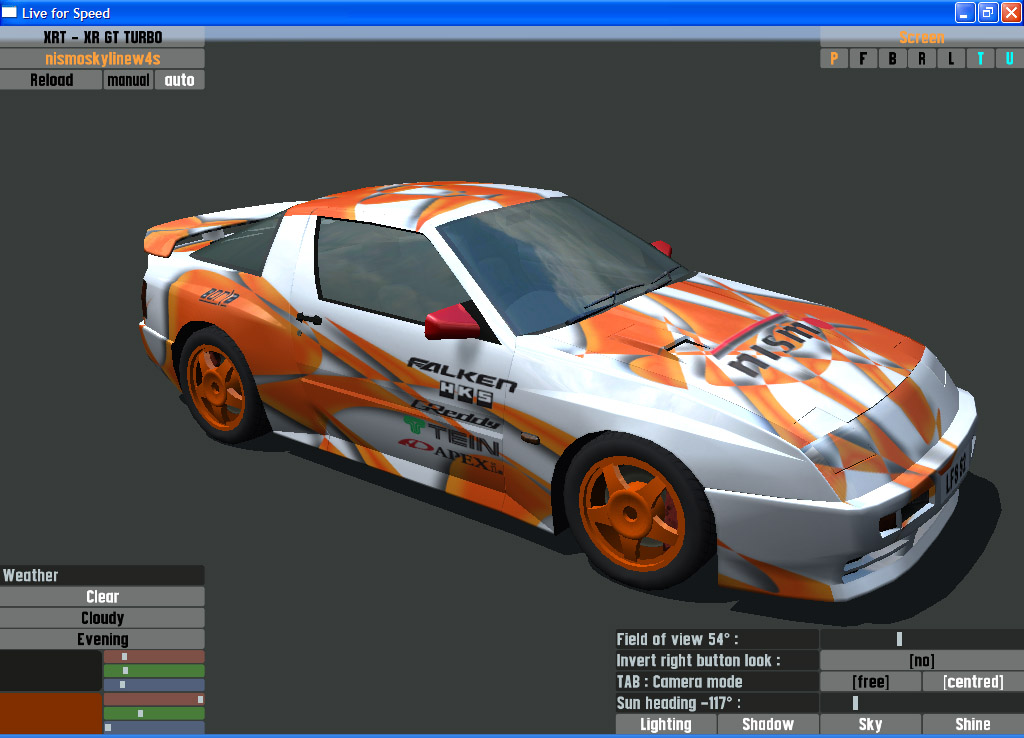
Task: Click the Field of view 54° label
Action: (717, 639)
